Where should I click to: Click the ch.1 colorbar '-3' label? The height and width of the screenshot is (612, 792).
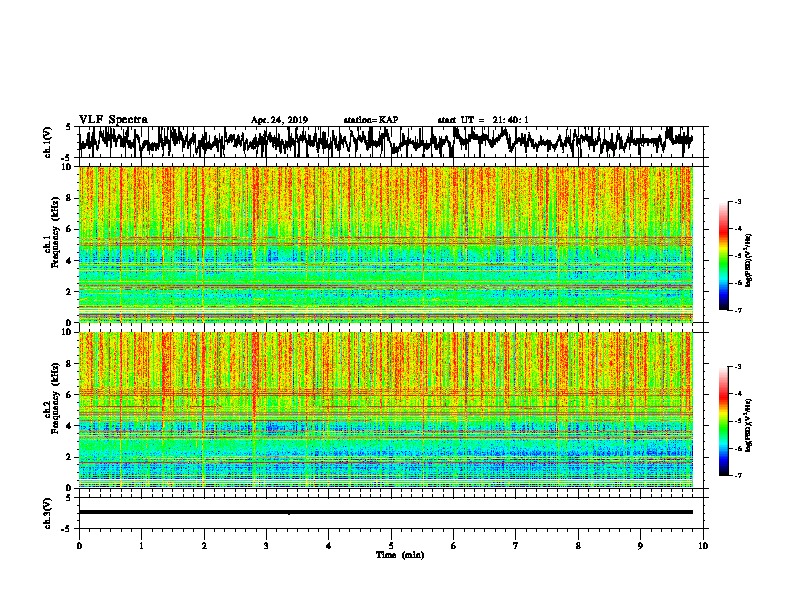[737, 201]
